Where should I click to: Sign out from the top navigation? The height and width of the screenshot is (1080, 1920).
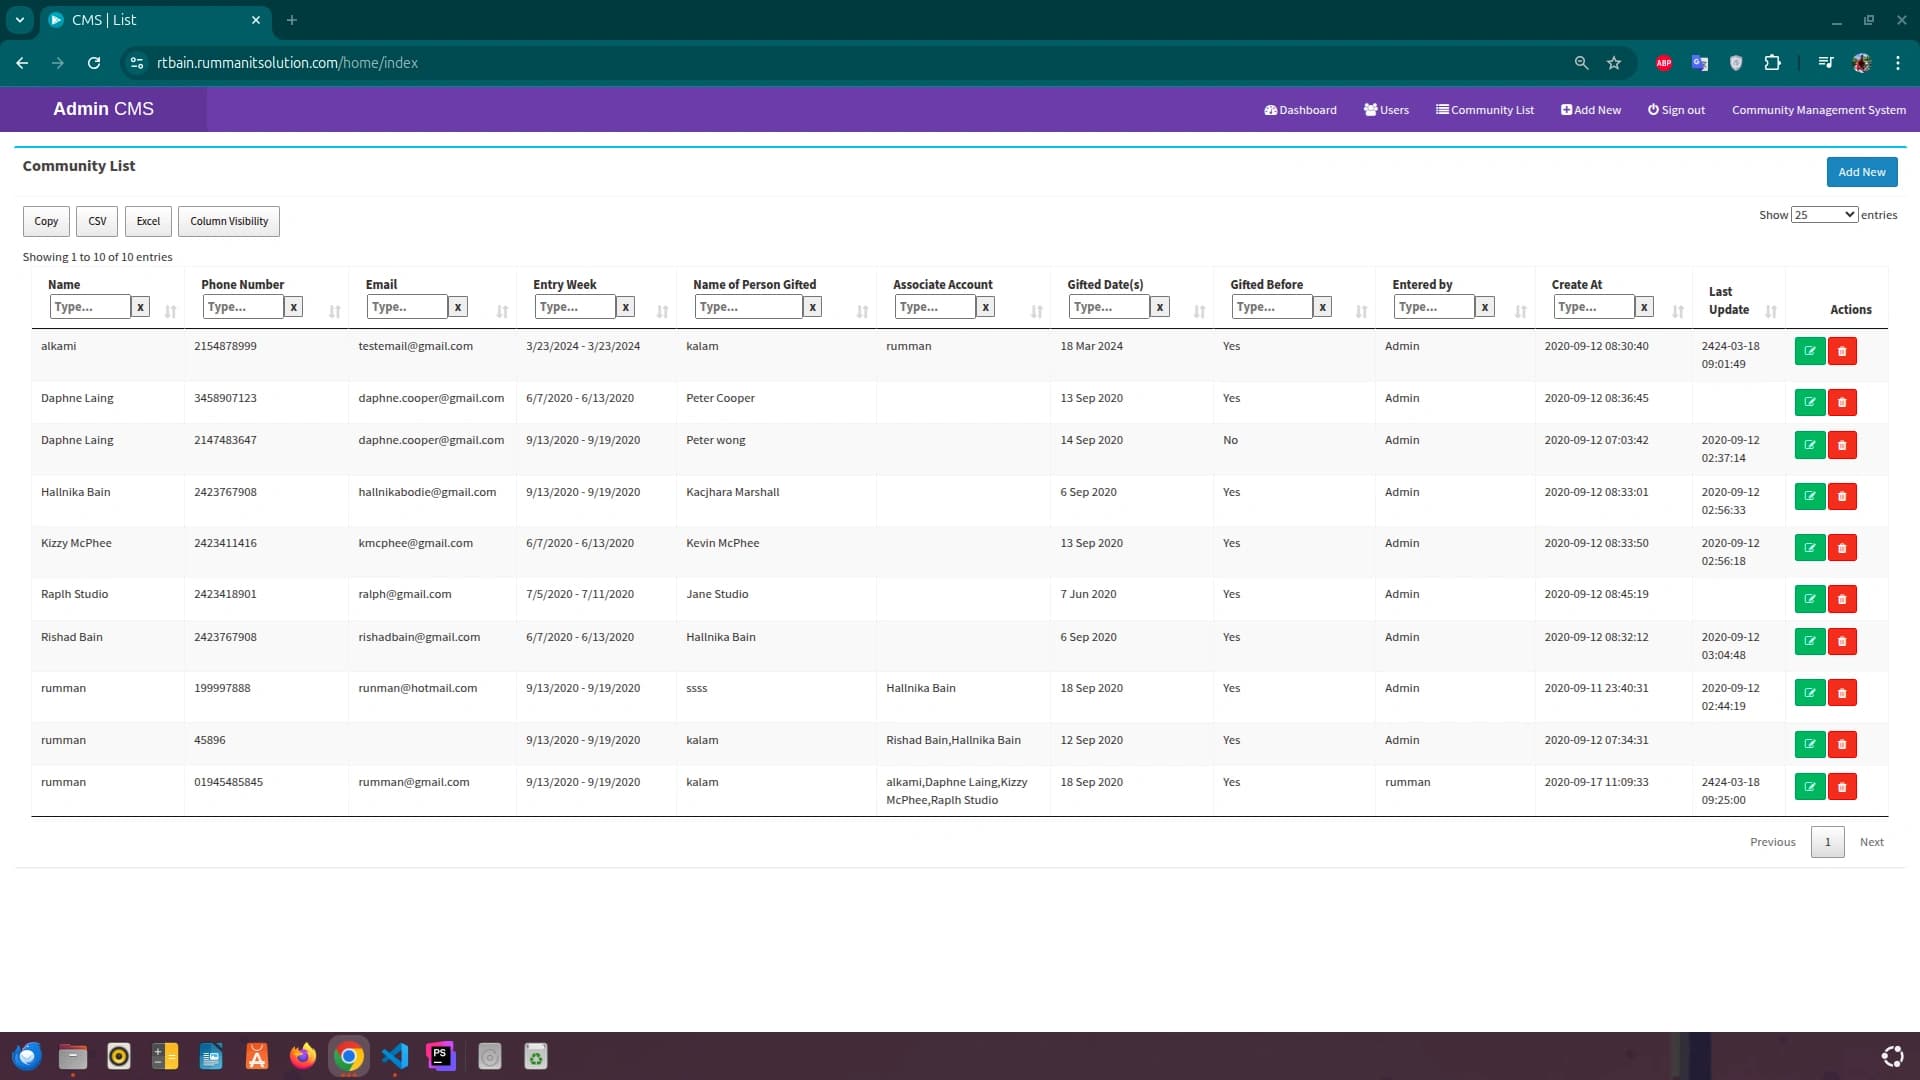[1676, 110]
